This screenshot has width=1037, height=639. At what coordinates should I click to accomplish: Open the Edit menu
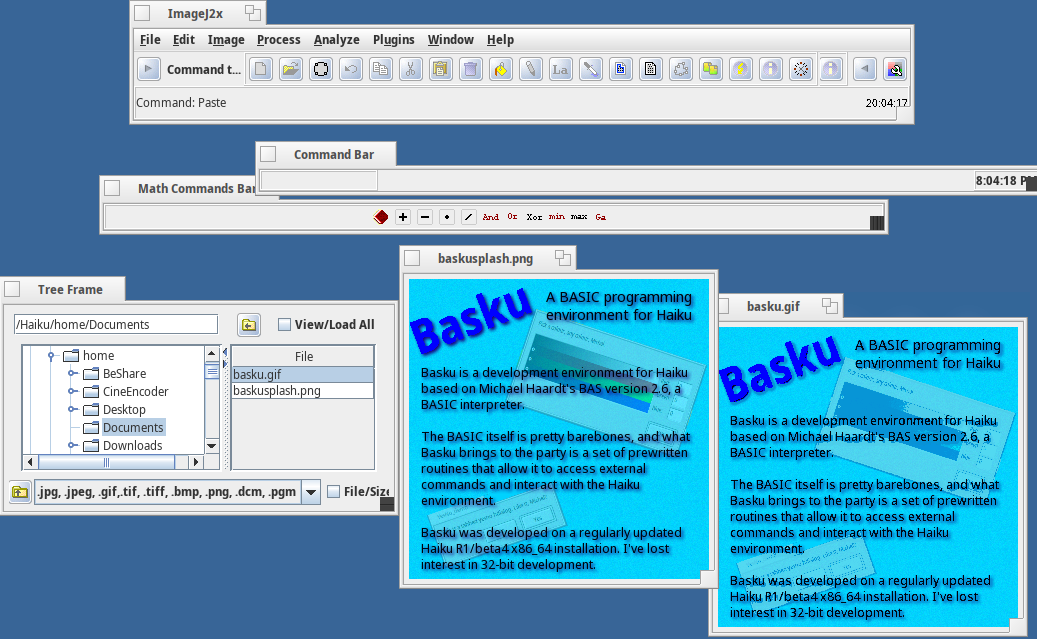[183, 40]
